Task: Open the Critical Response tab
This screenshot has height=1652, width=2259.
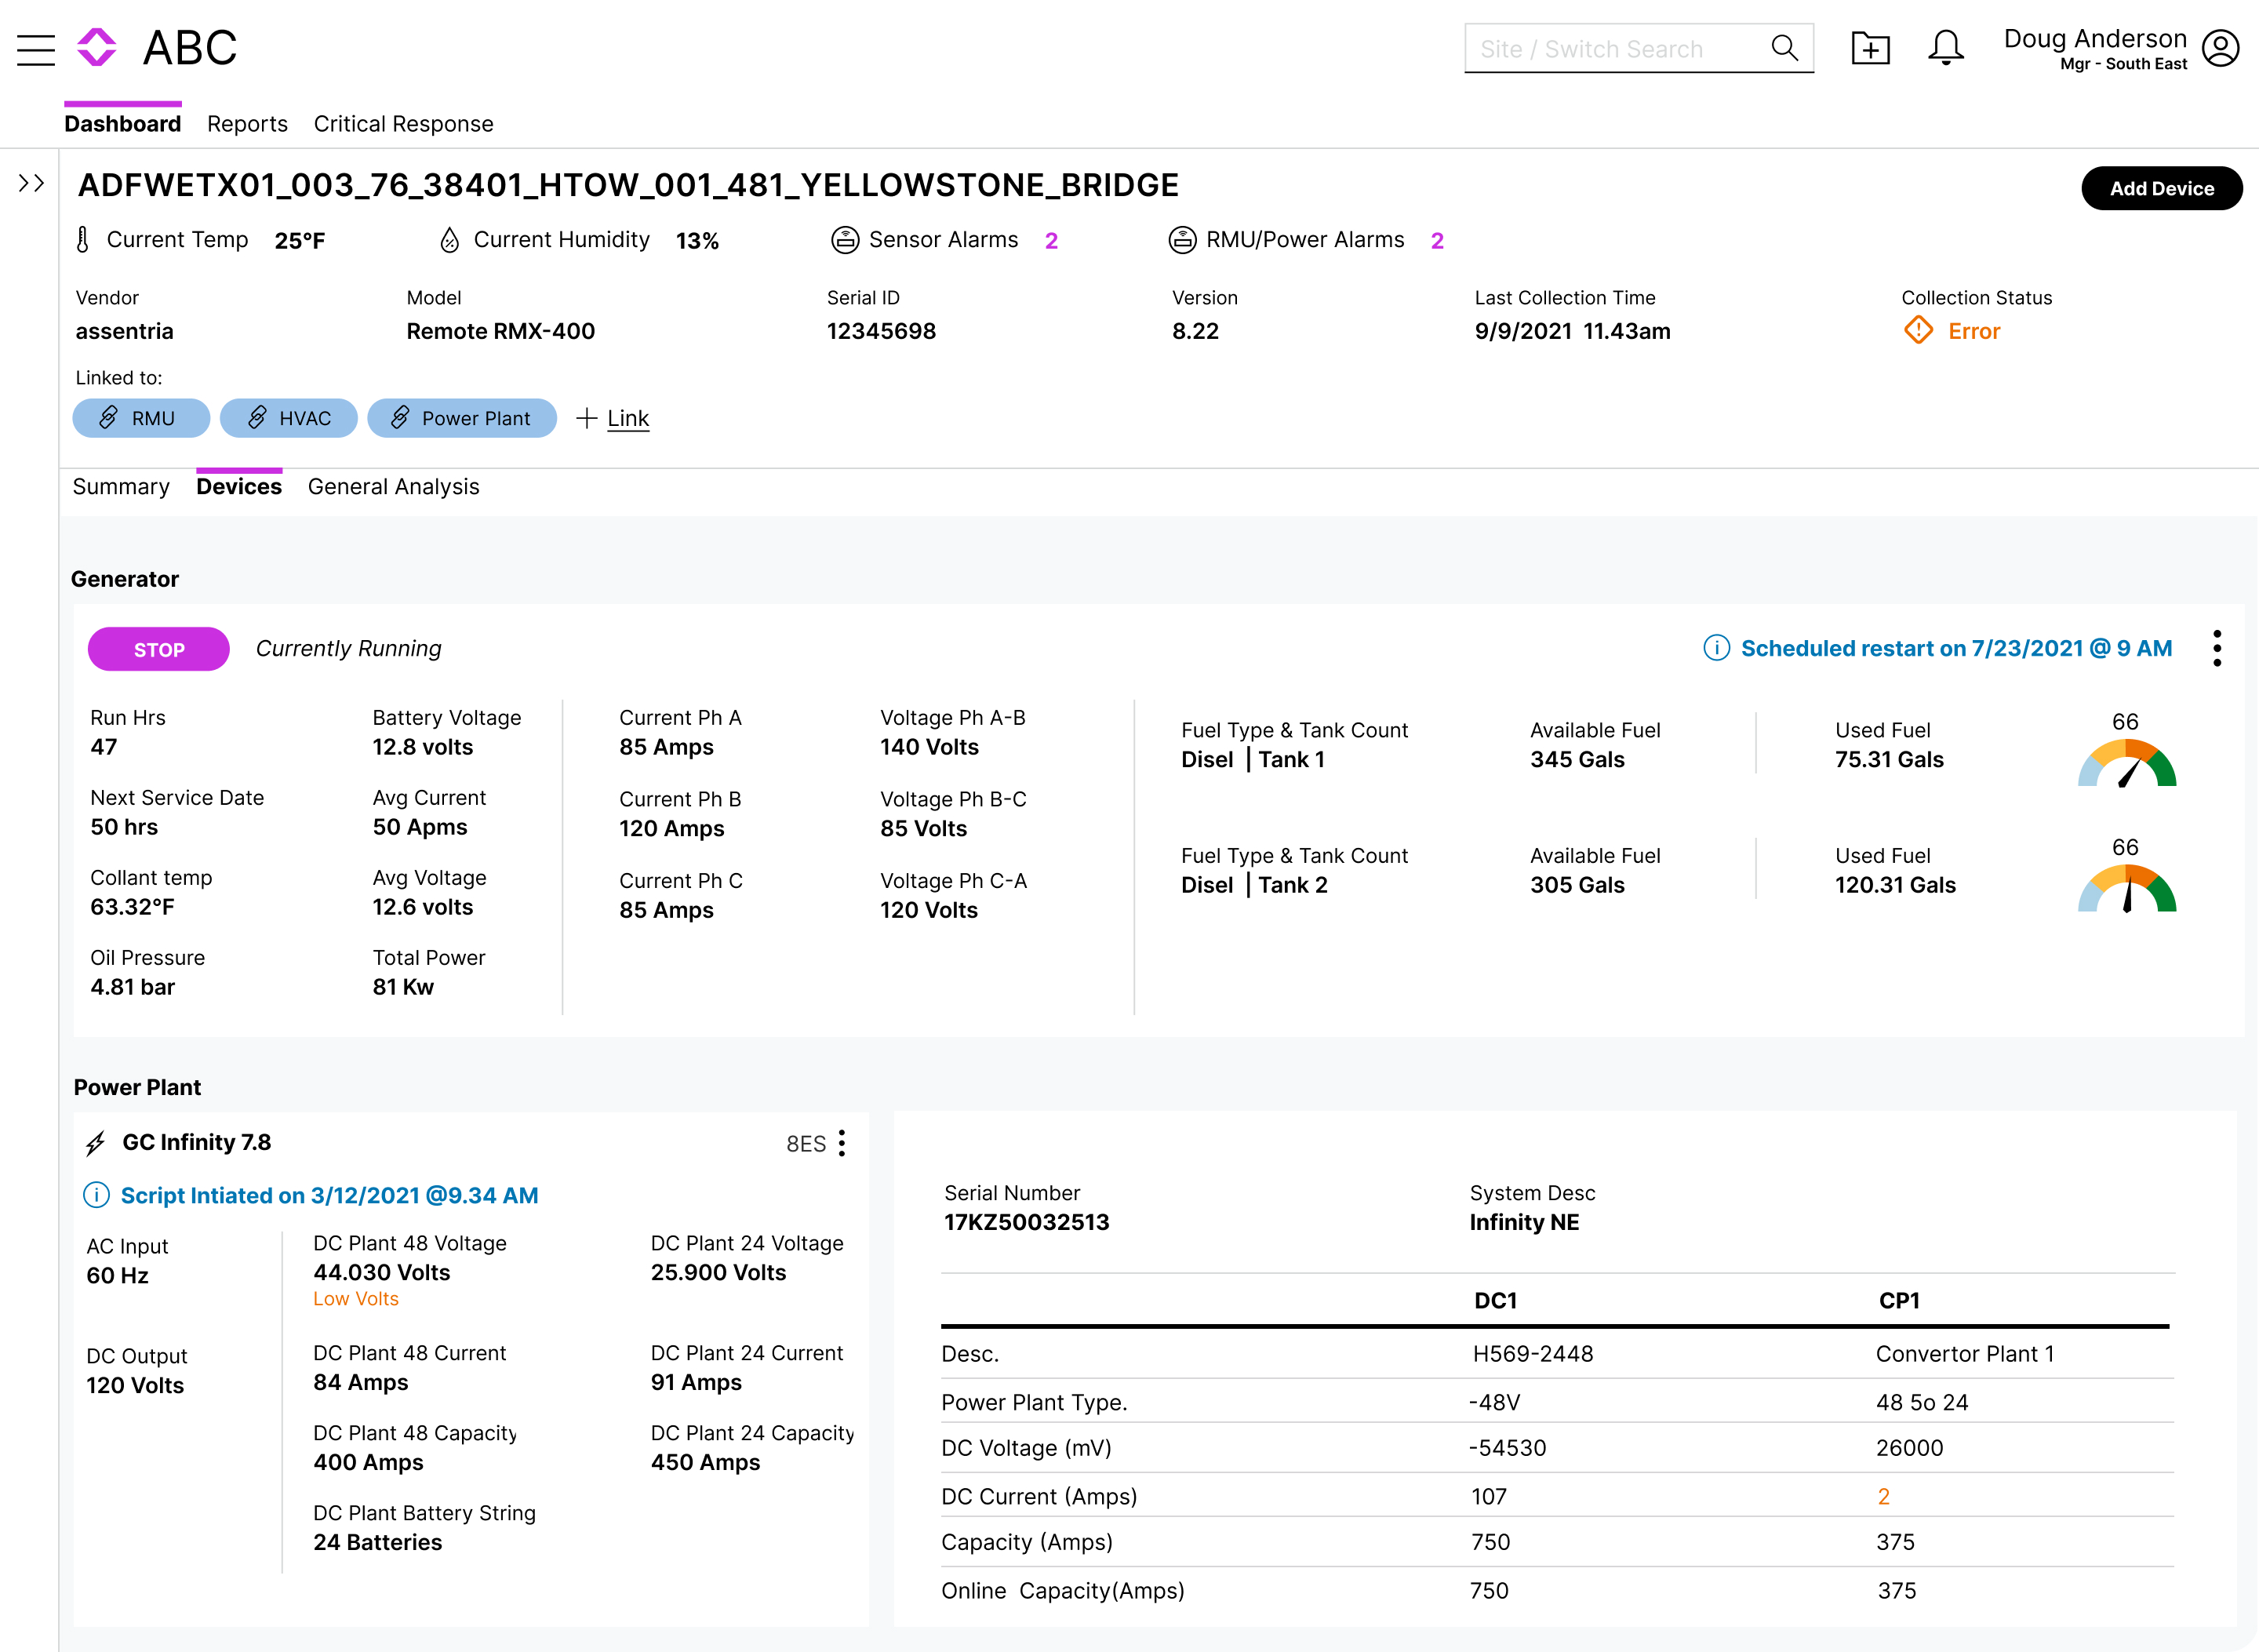Action: pyautogui.click(x=404, y=124)
